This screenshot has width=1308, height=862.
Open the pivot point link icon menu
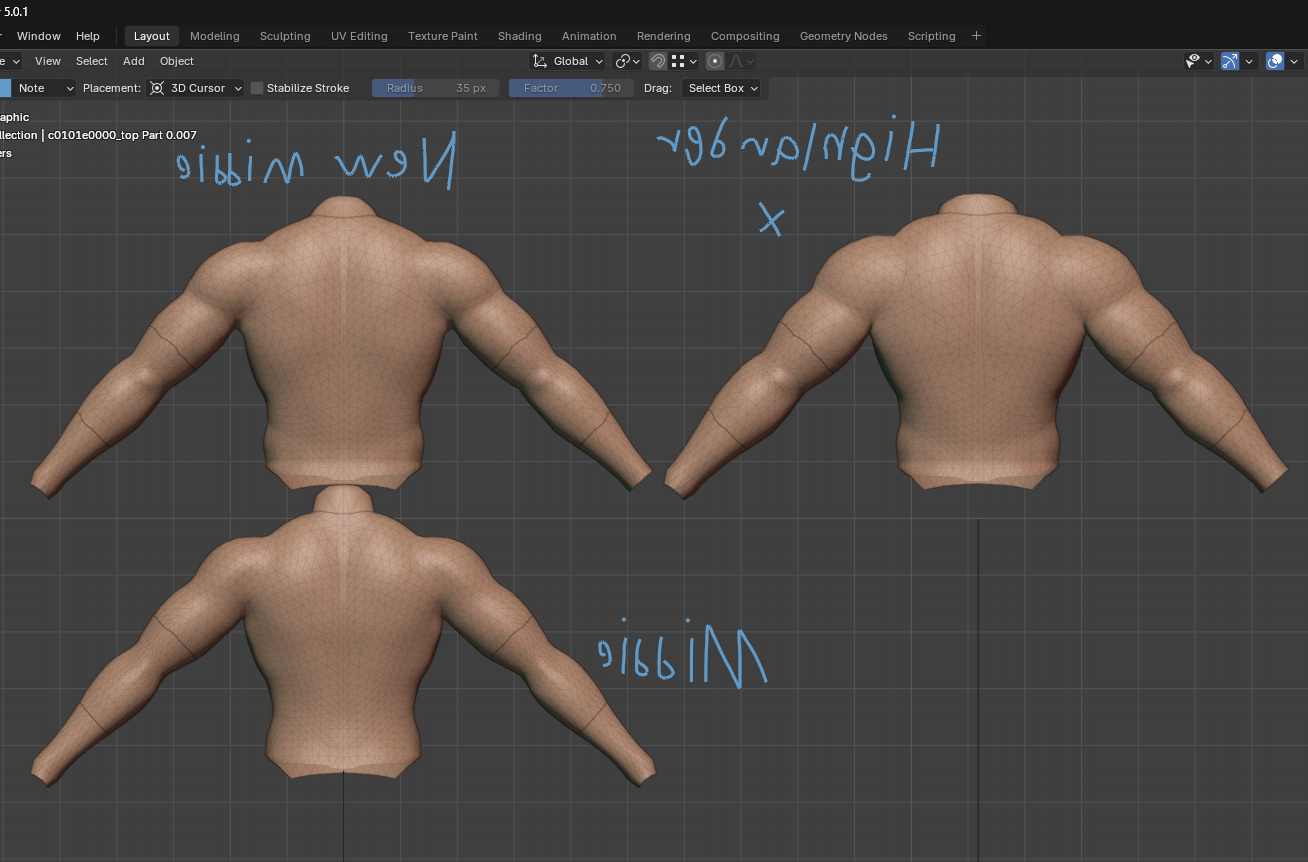[627, 61]
